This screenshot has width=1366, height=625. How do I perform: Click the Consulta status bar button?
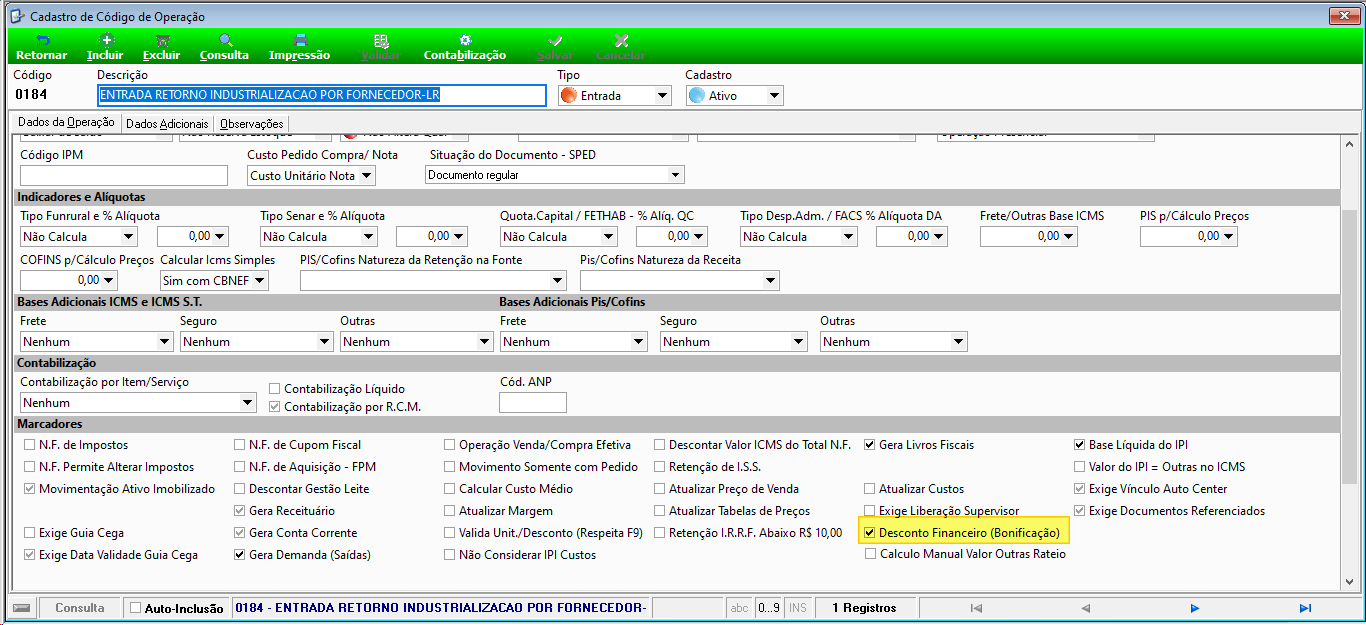pos(80,608)
